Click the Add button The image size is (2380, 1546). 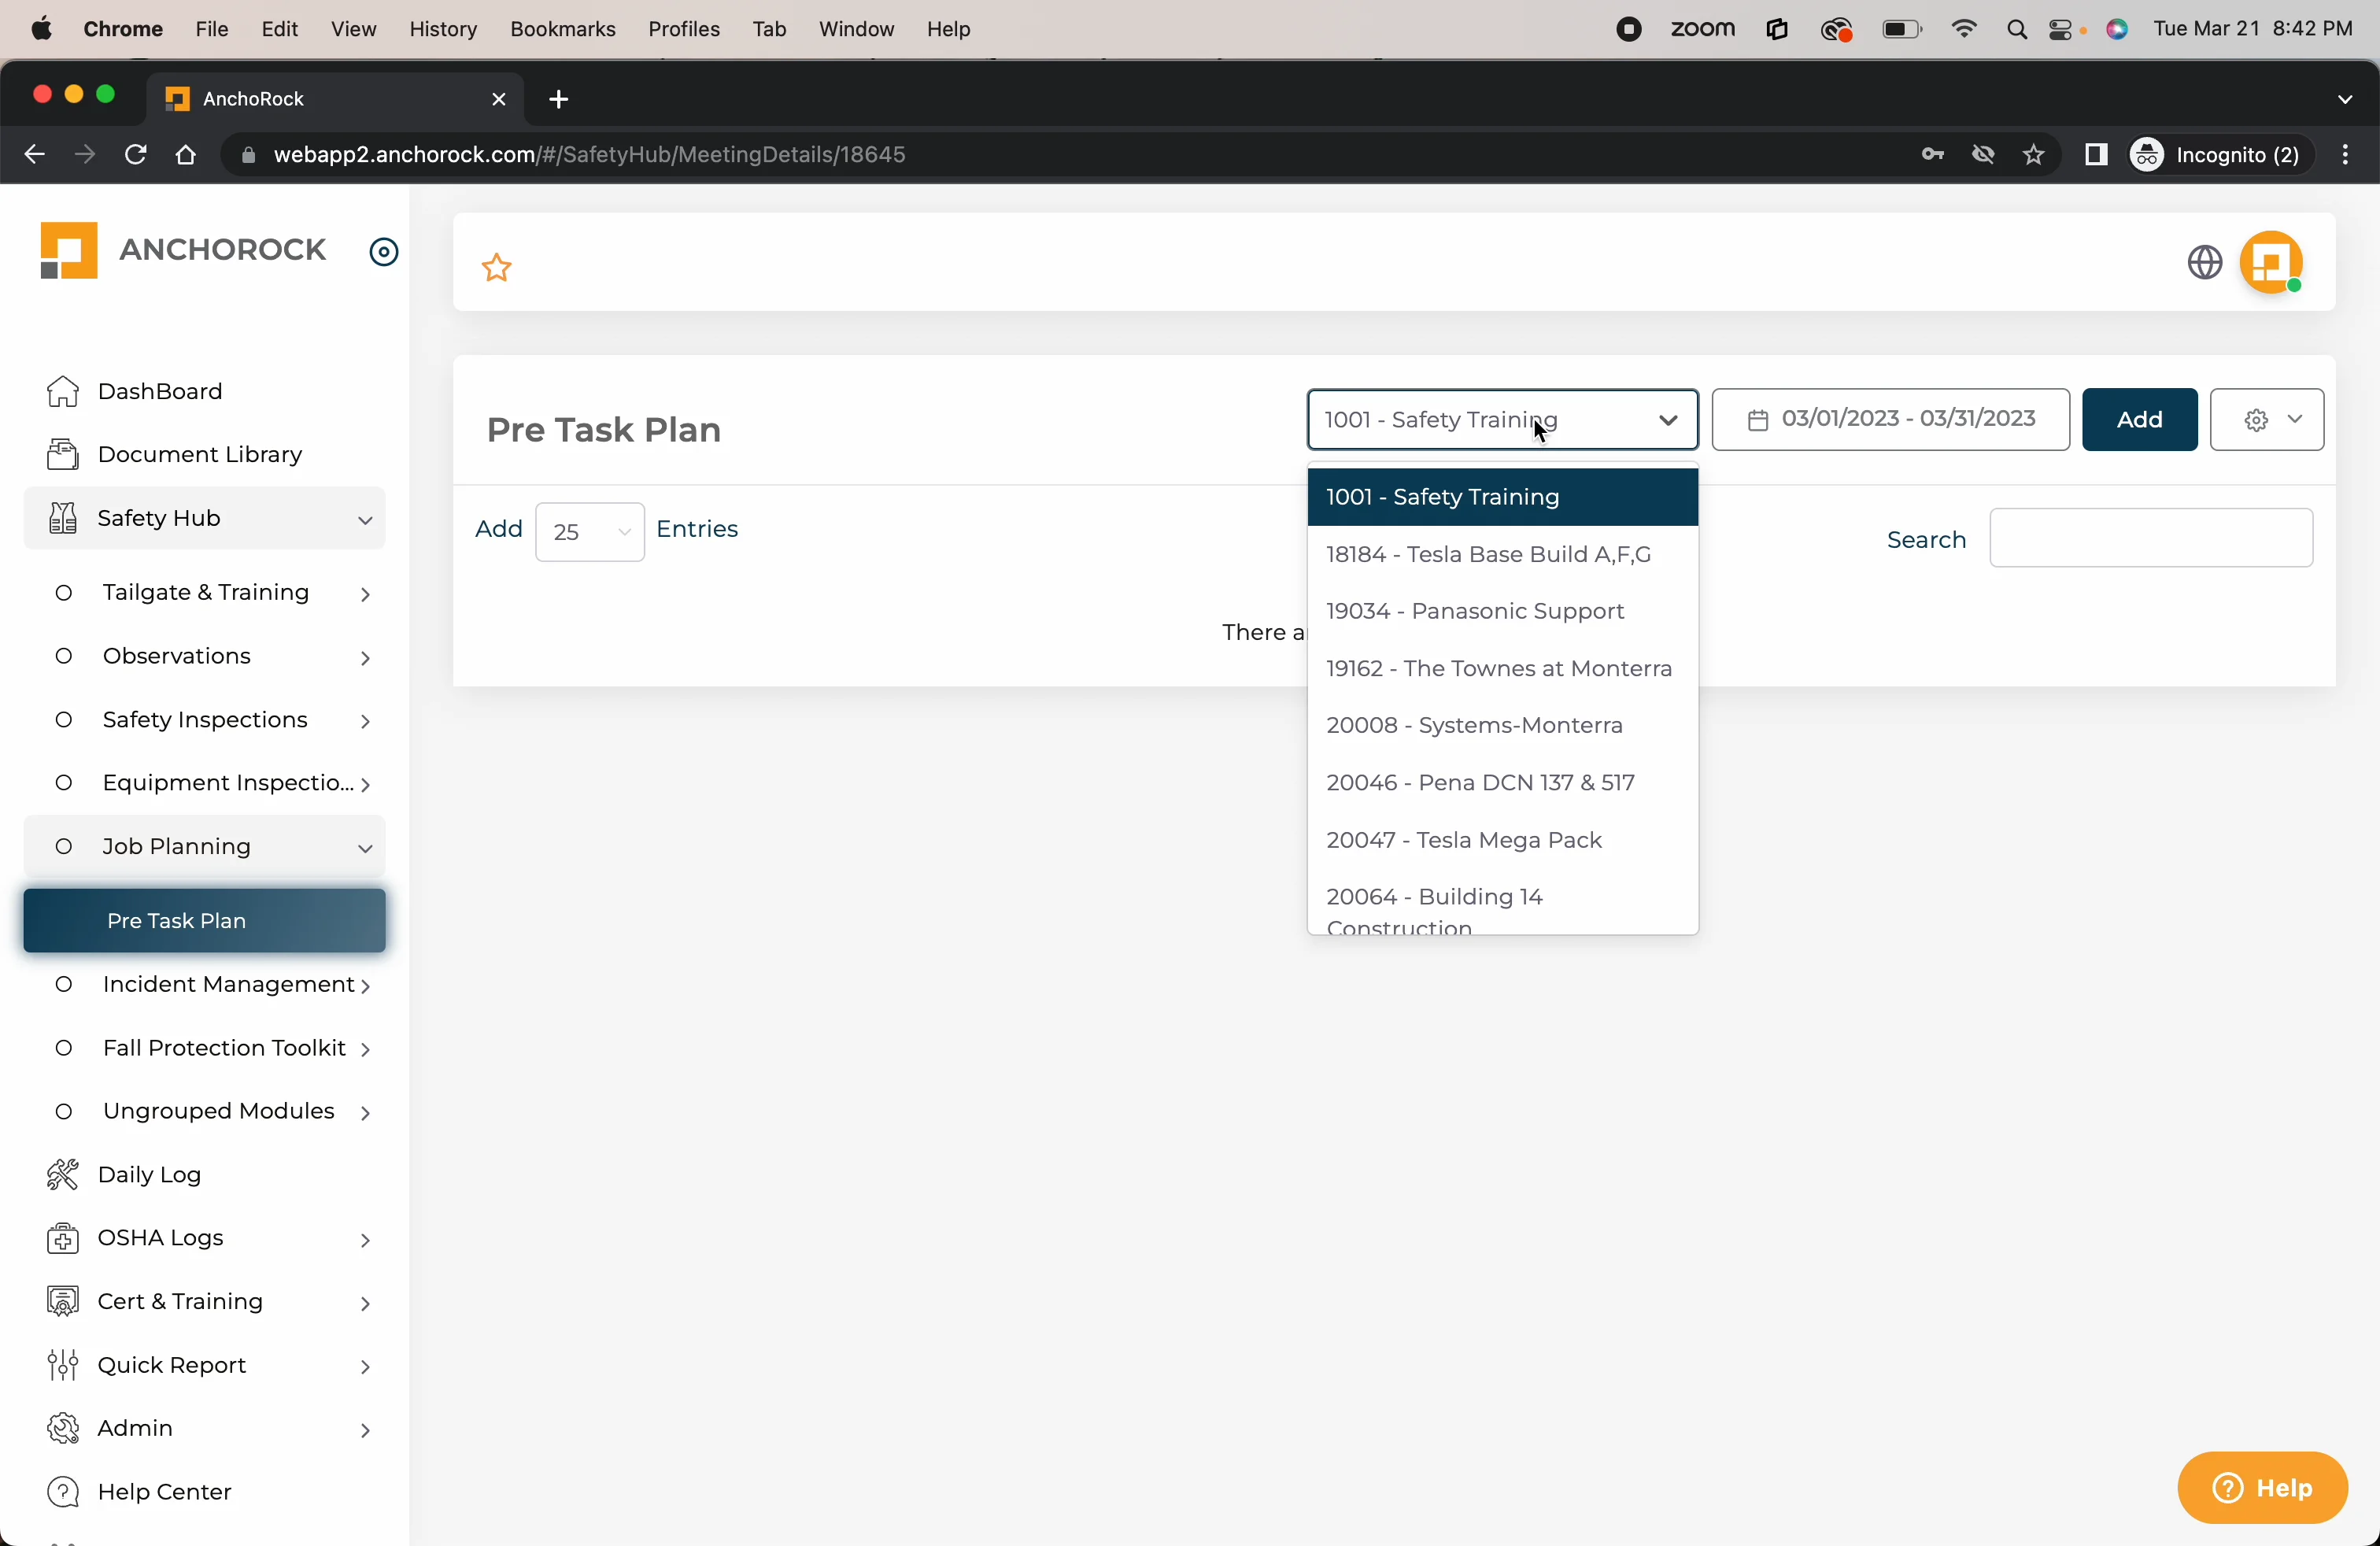2138,419
